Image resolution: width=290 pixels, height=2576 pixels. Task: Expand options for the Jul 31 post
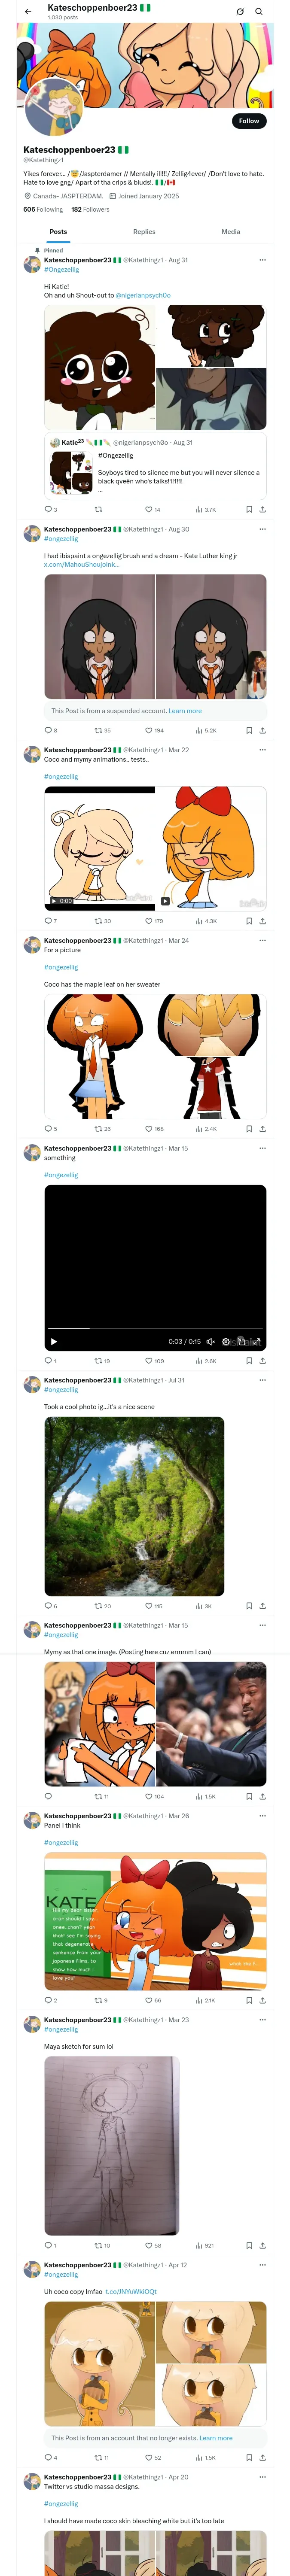pyautogui.click(x=262, y=1380)
